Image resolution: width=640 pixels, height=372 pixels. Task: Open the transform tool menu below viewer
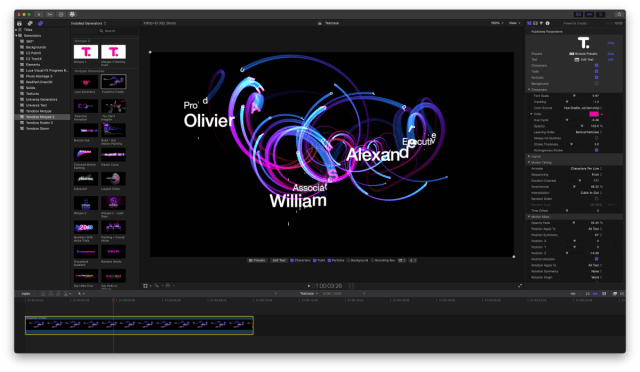(x=147, y=286)
